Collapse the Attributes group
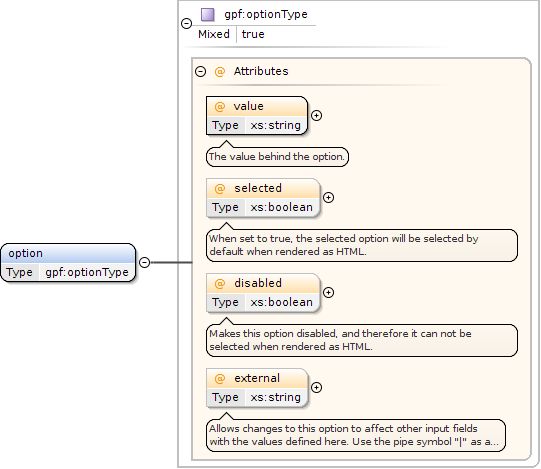This screenshot has width=541, height=469. click(200, 71)
